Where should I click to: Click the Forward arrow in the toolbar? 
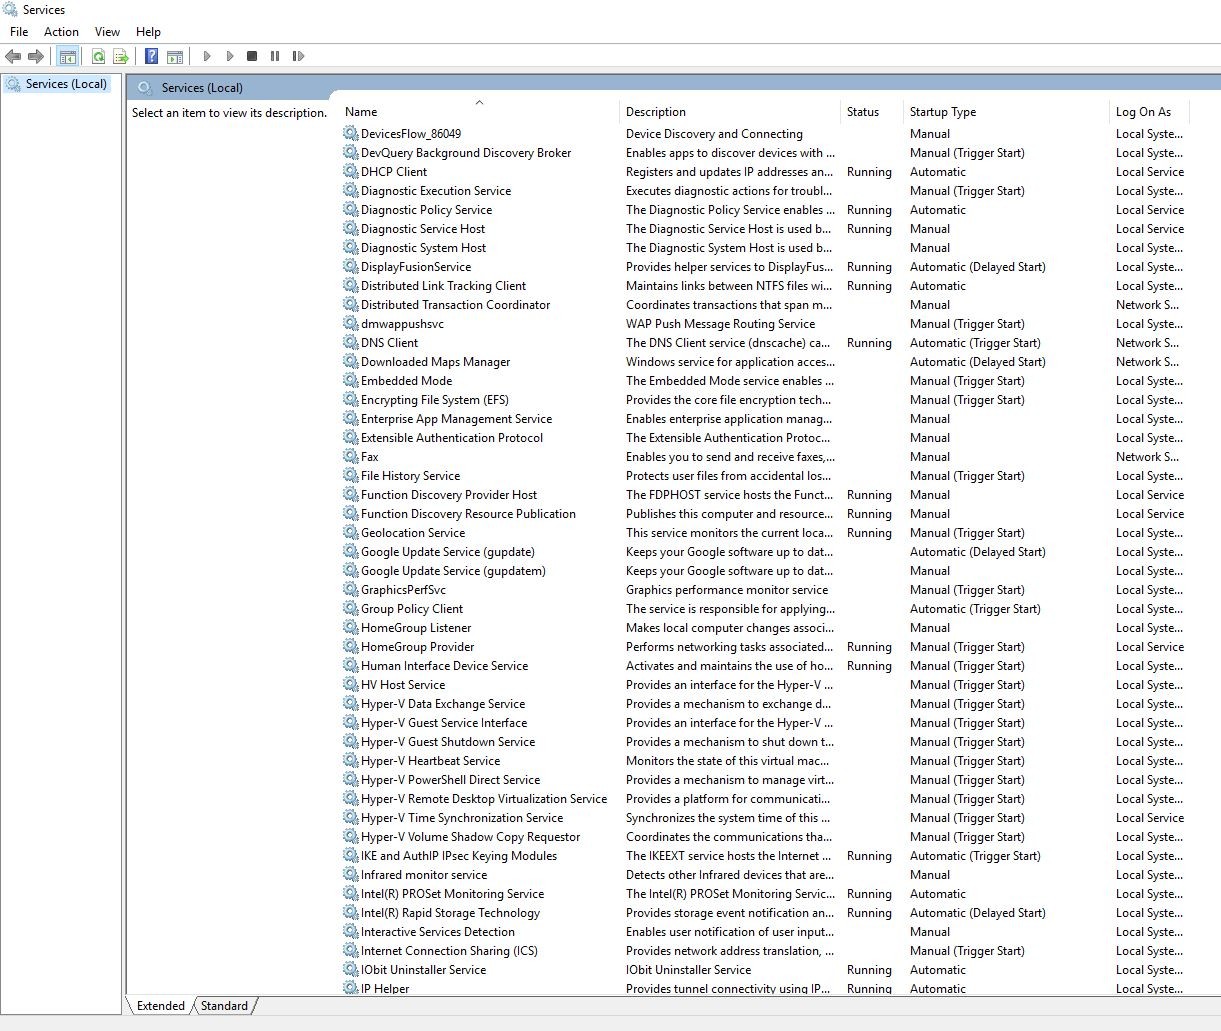point(36,57)
